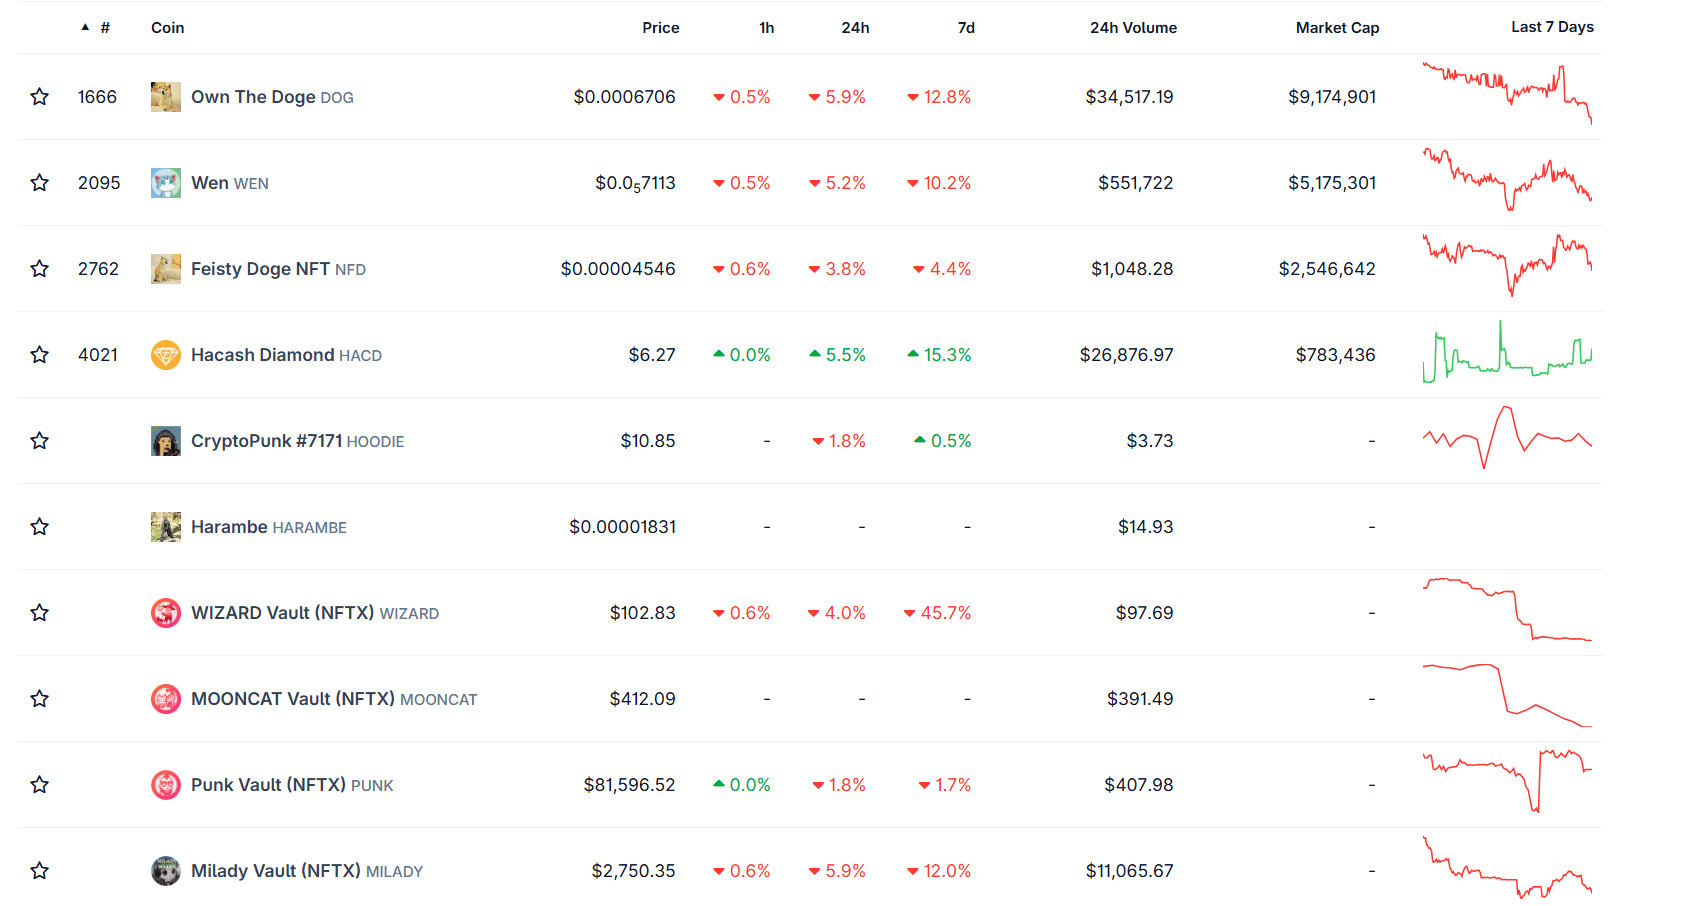Screen dimensions: 1681x906
Task: Favorite Own The Doge with star
Action: (40, 97)
